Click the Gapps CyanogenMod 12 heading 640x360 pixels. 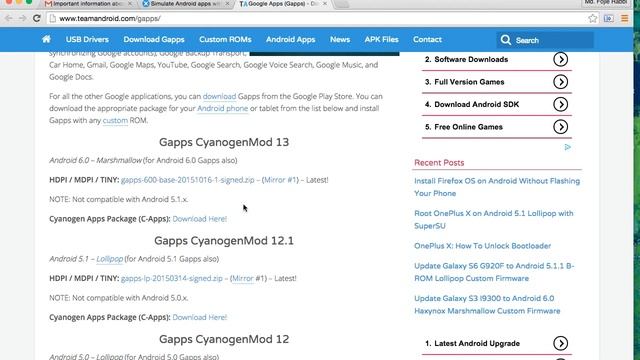point(224,339)
